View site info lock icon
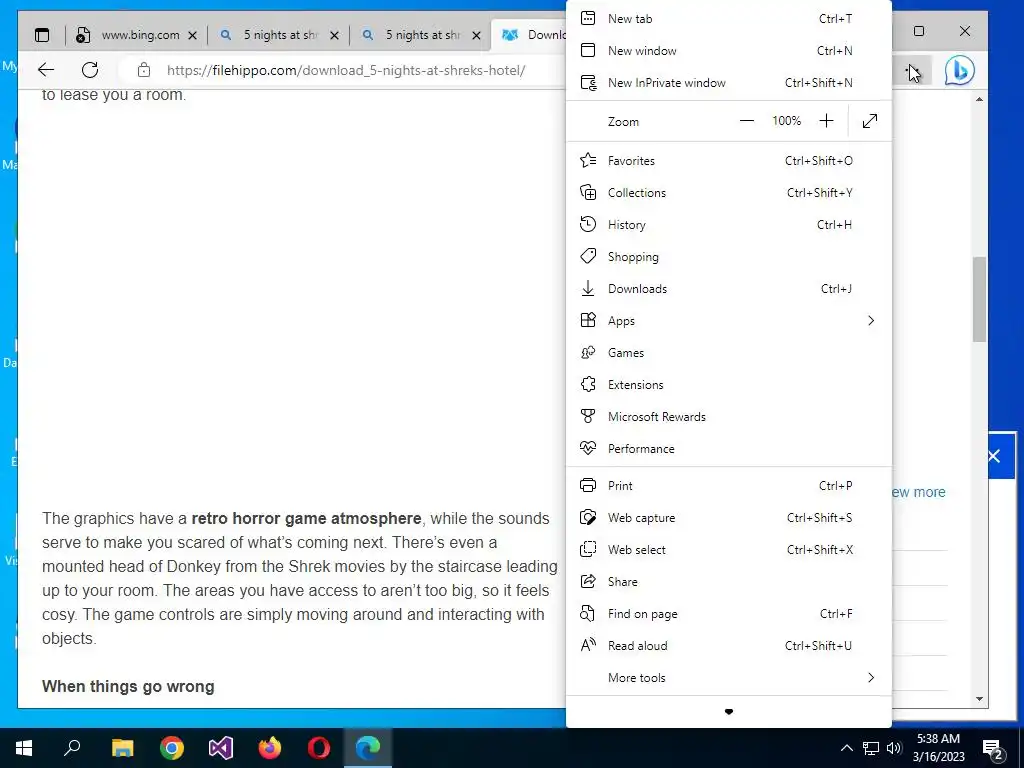The image size is (1024, 768). [144, 70]
